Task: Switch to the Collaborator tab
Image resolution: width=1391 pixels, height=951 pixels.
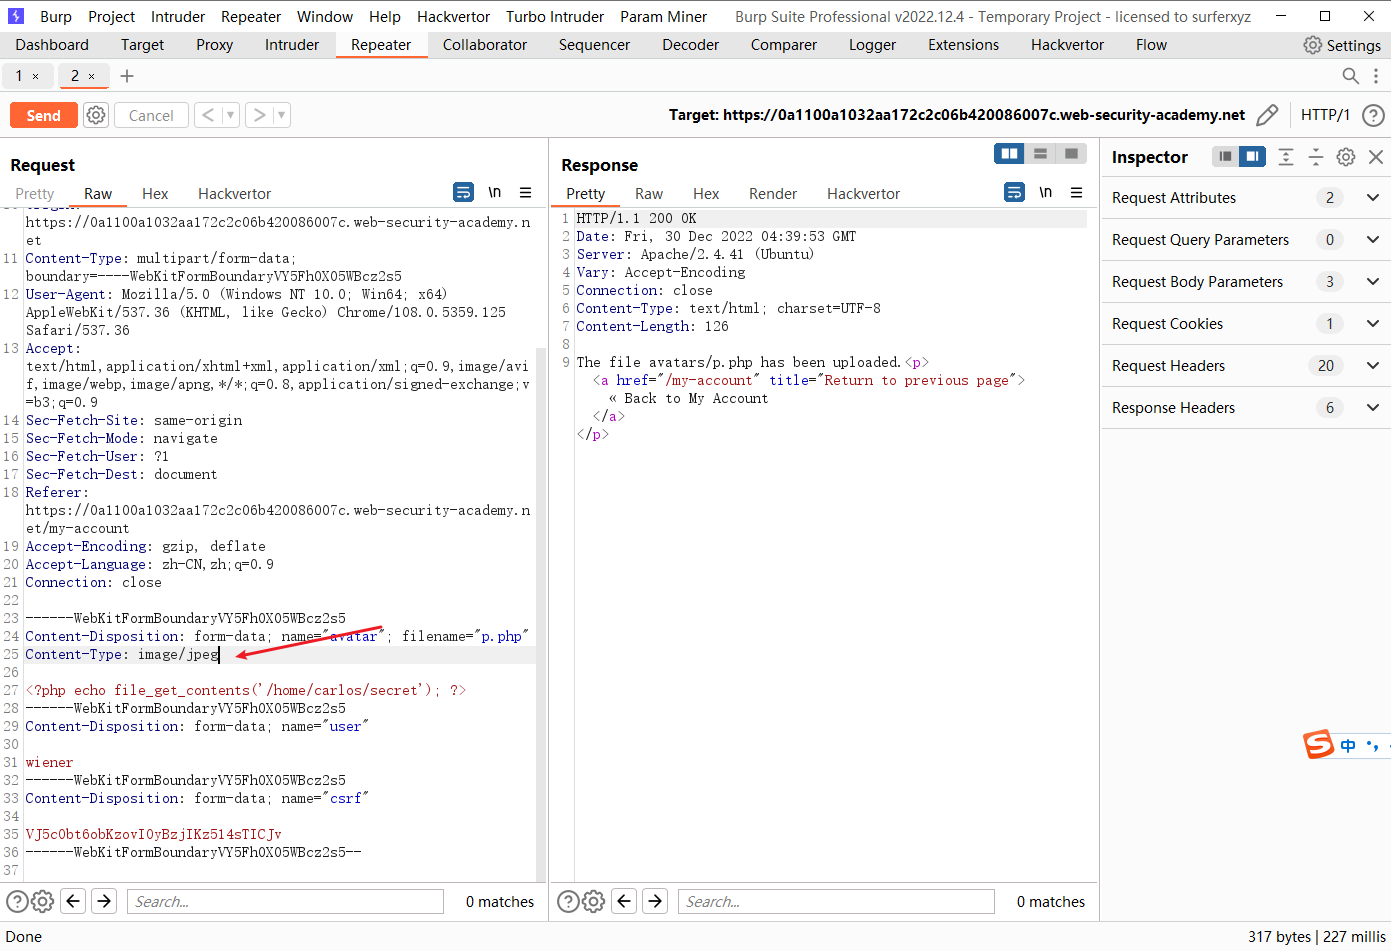Action: (x=485, y=45)
